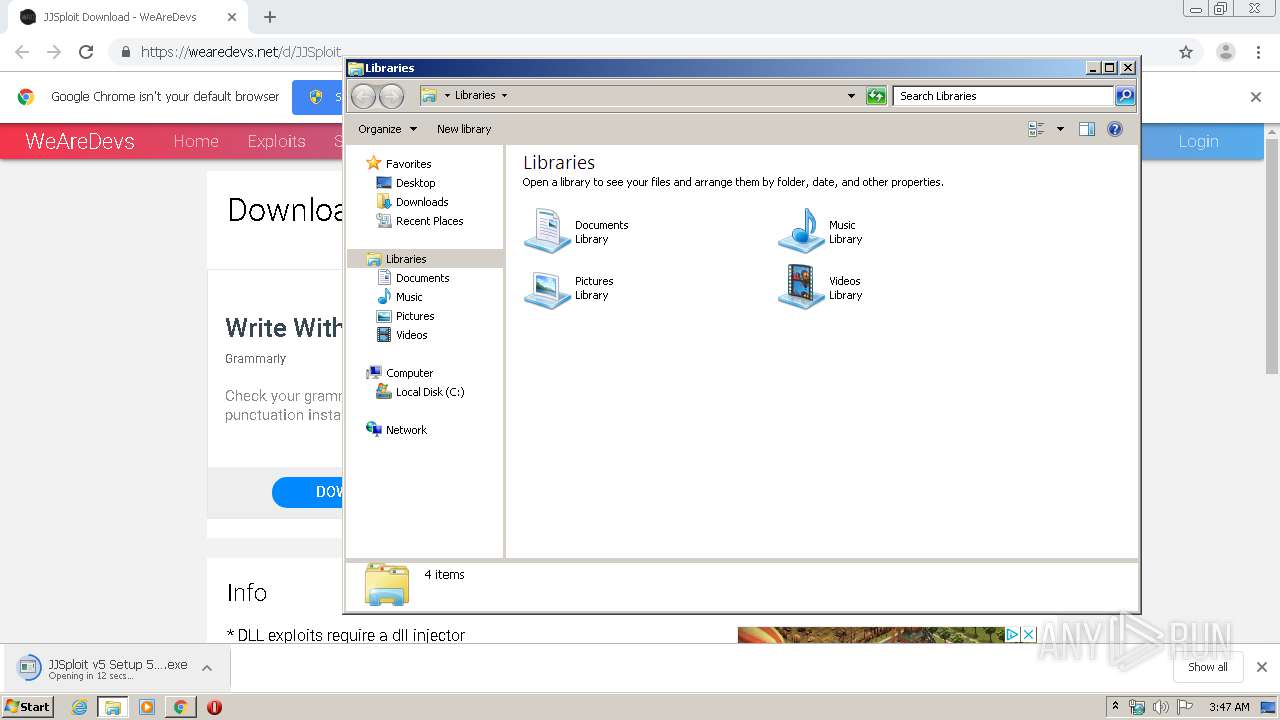
Task: Open the Windows Start menu
Action: pos(28,706)
